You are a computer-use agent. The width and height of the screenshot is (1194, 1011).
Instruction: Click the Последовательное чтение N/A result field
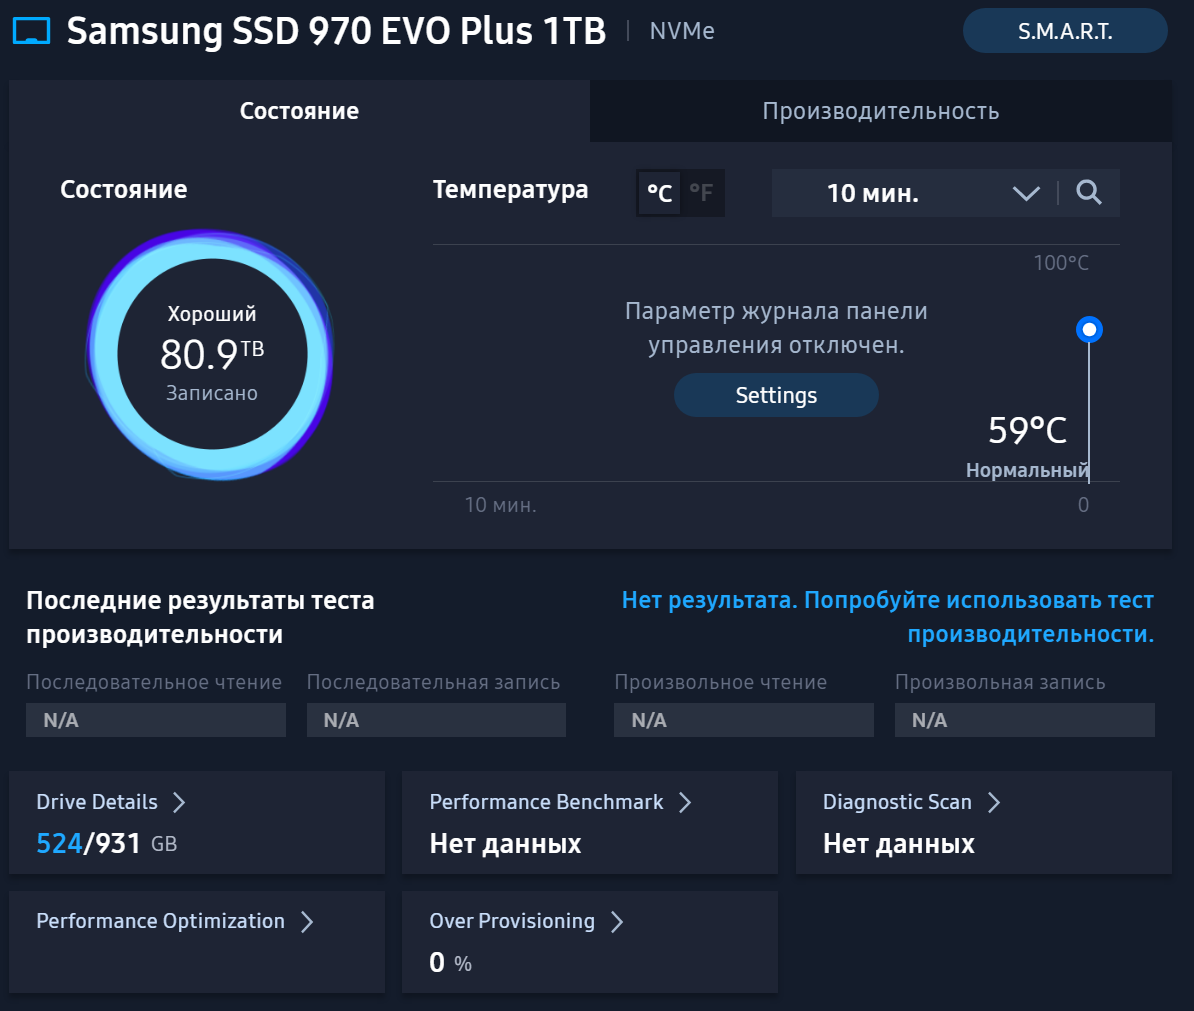click(x=156, y=720)
